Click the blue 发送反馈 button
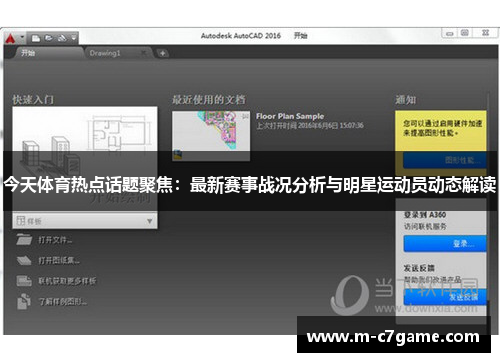The height and width of the screenshot is (362, 500). [x=445, y=297]
